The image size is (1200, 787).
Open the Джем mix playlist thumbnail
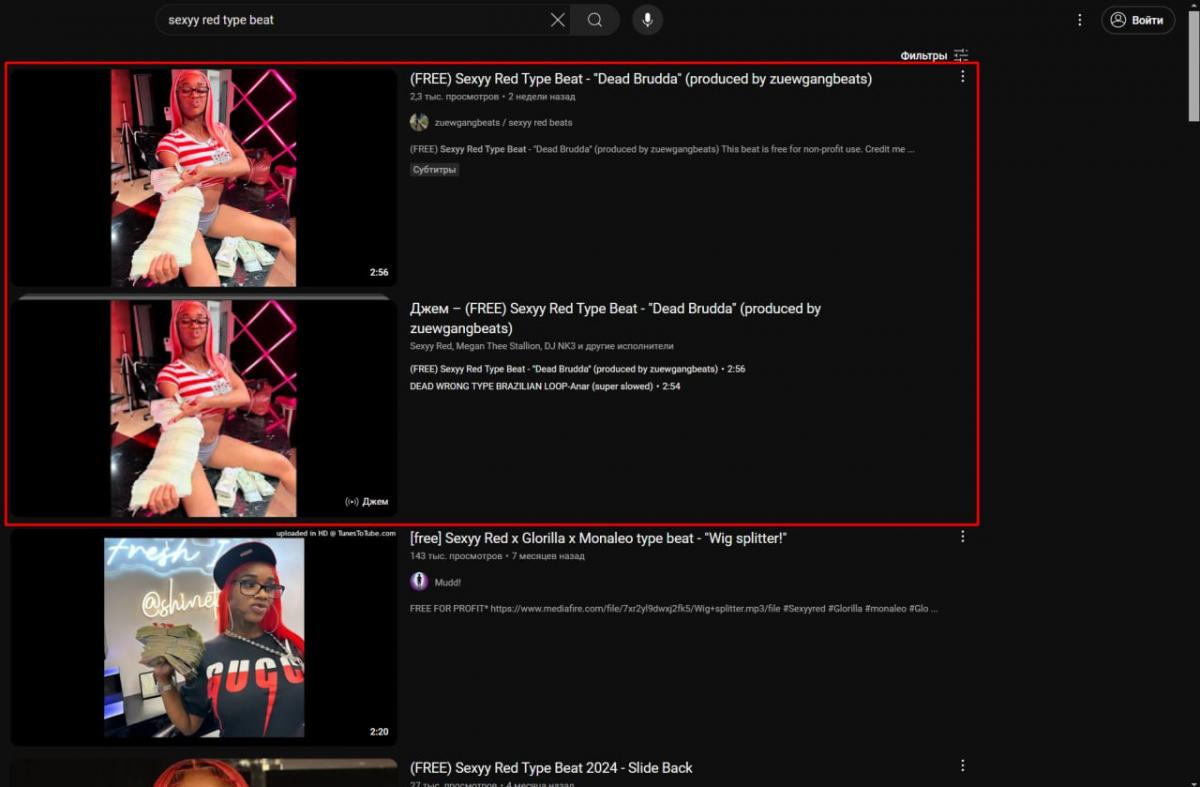pos(204,407)
